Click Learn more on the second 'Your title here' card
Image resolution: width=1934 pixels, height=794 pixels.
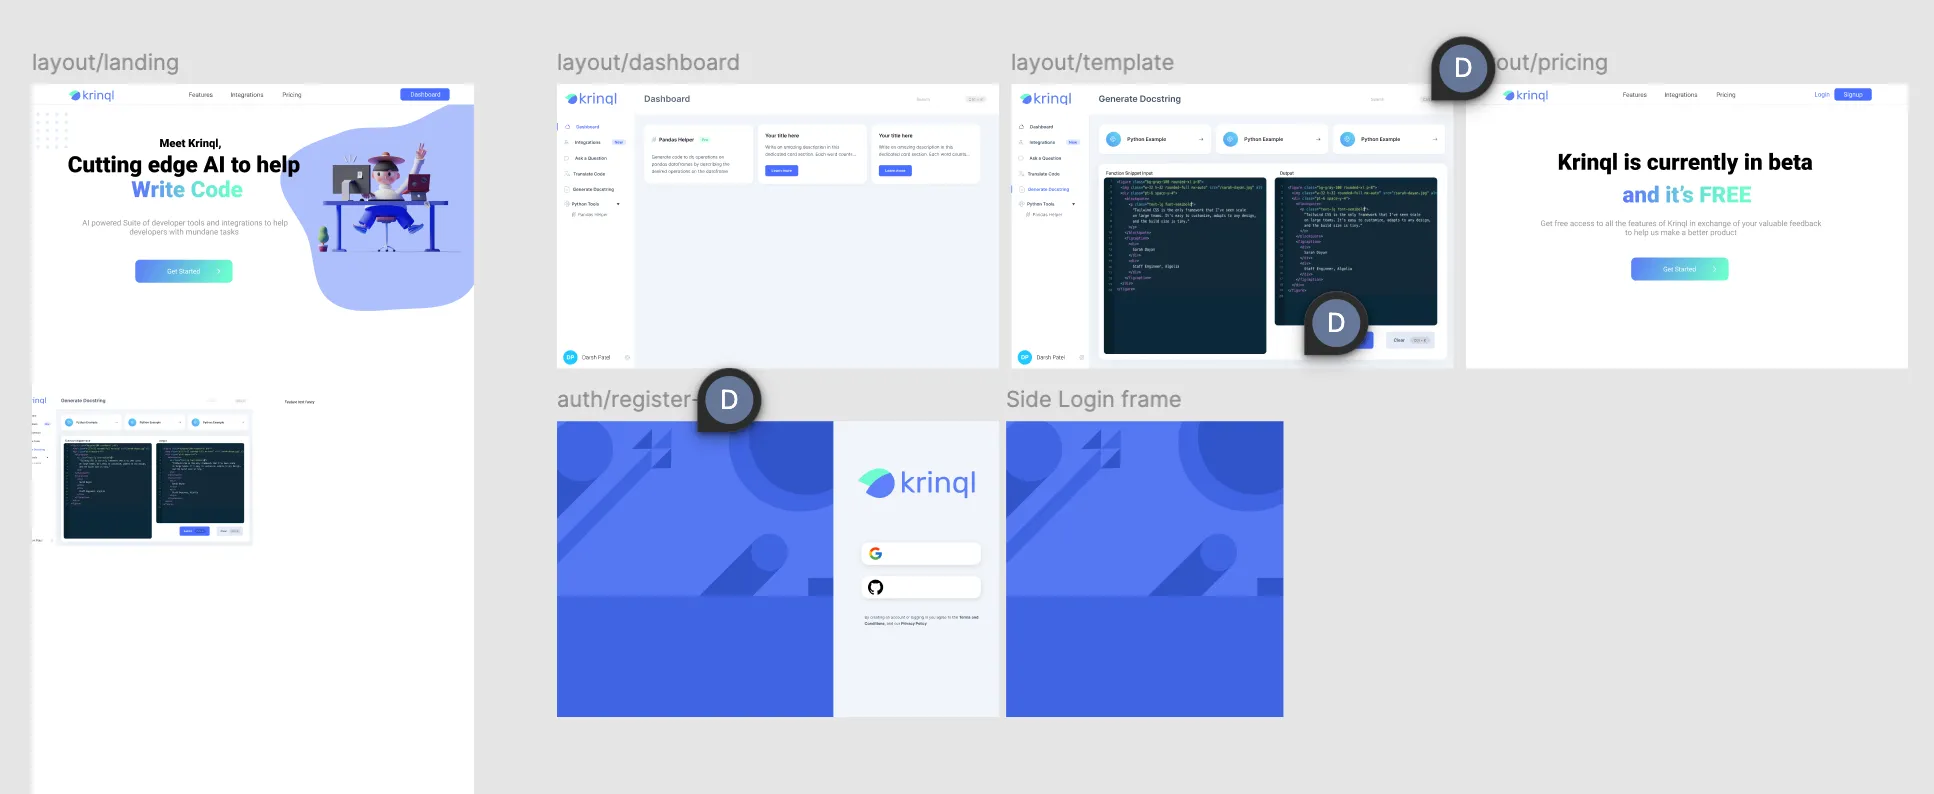point(895,171)
